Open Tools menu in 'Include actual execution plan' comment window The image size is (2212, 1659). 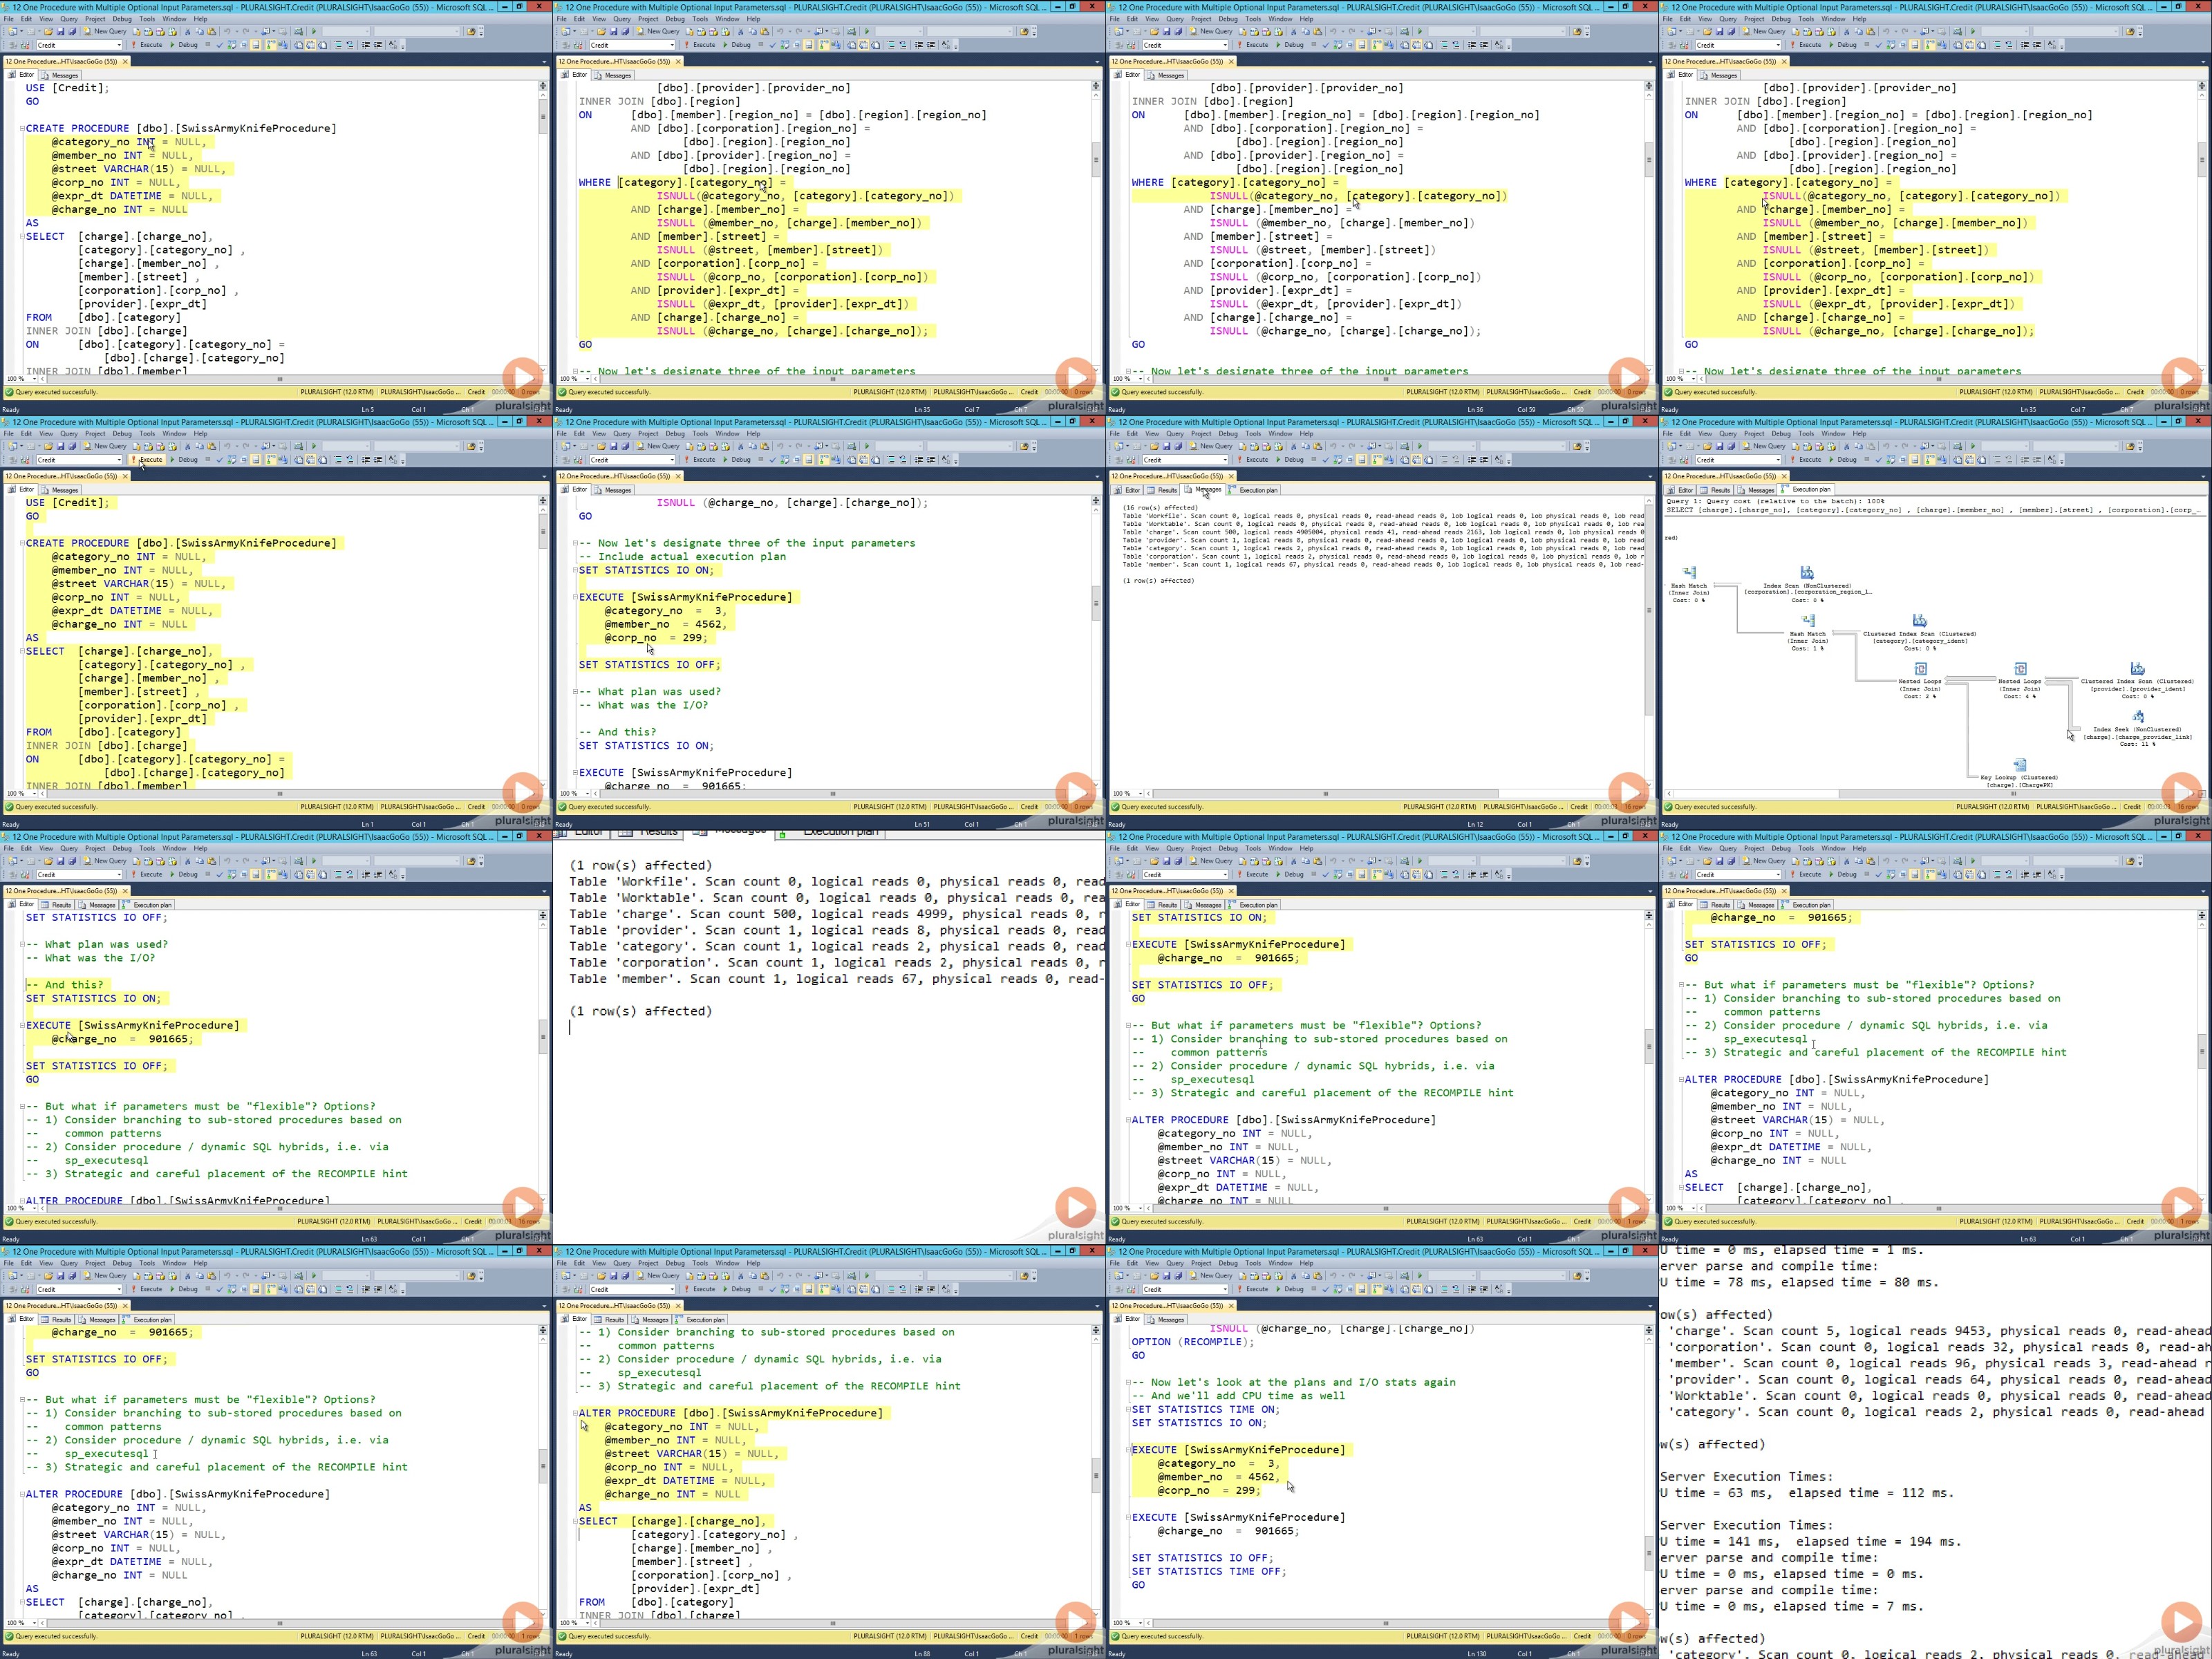pos(700,434)
